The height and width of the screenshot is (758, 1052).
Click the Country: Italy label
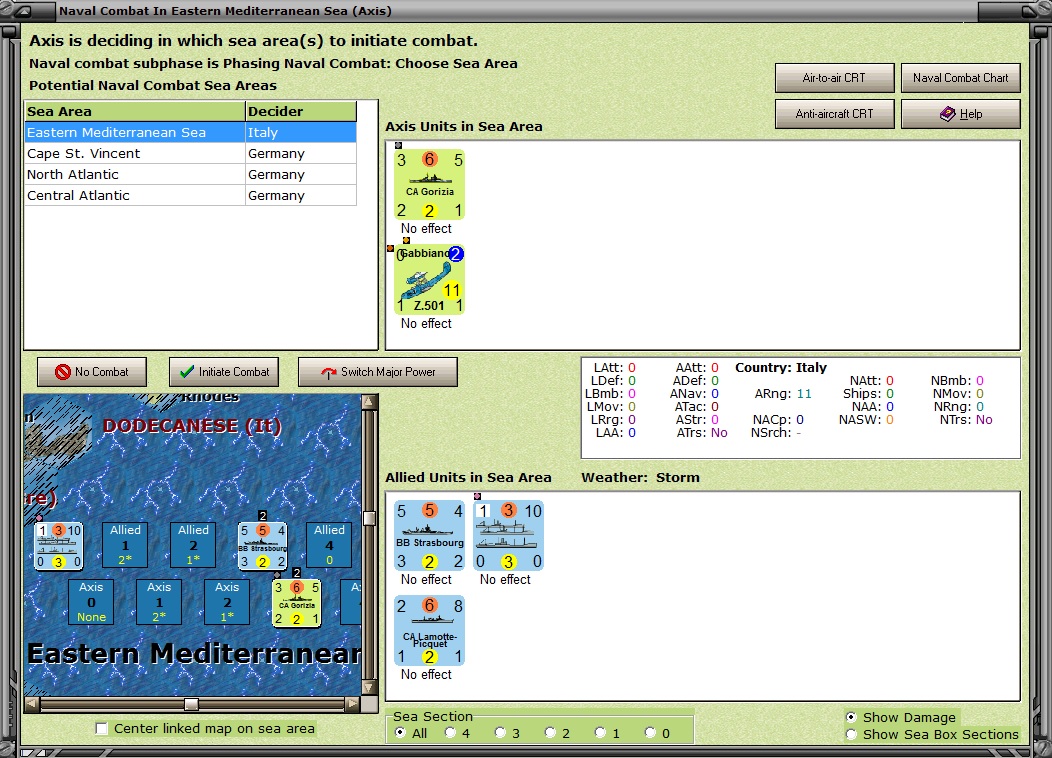pos(781,368)
